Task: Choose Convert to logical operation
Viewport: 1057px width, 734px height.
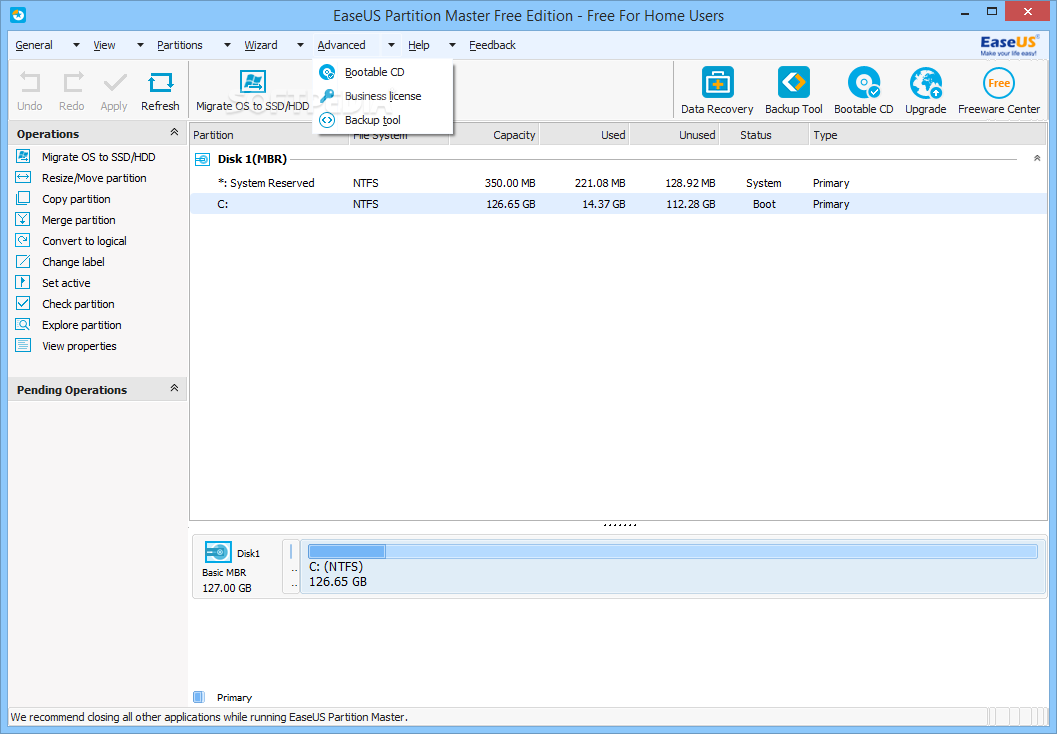Action: coord(84,241)
